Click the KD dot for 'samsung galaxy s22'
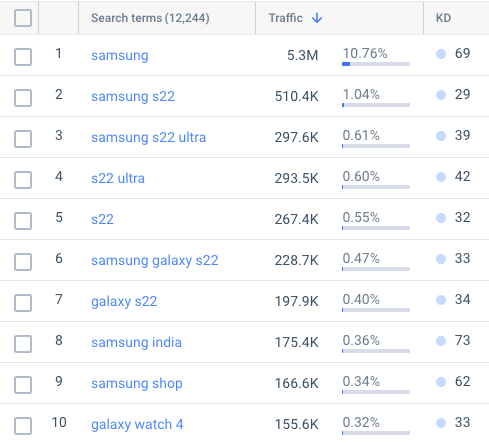Viewport: 489px width, 443px height. pyautogui.click(x=441, y=259)
